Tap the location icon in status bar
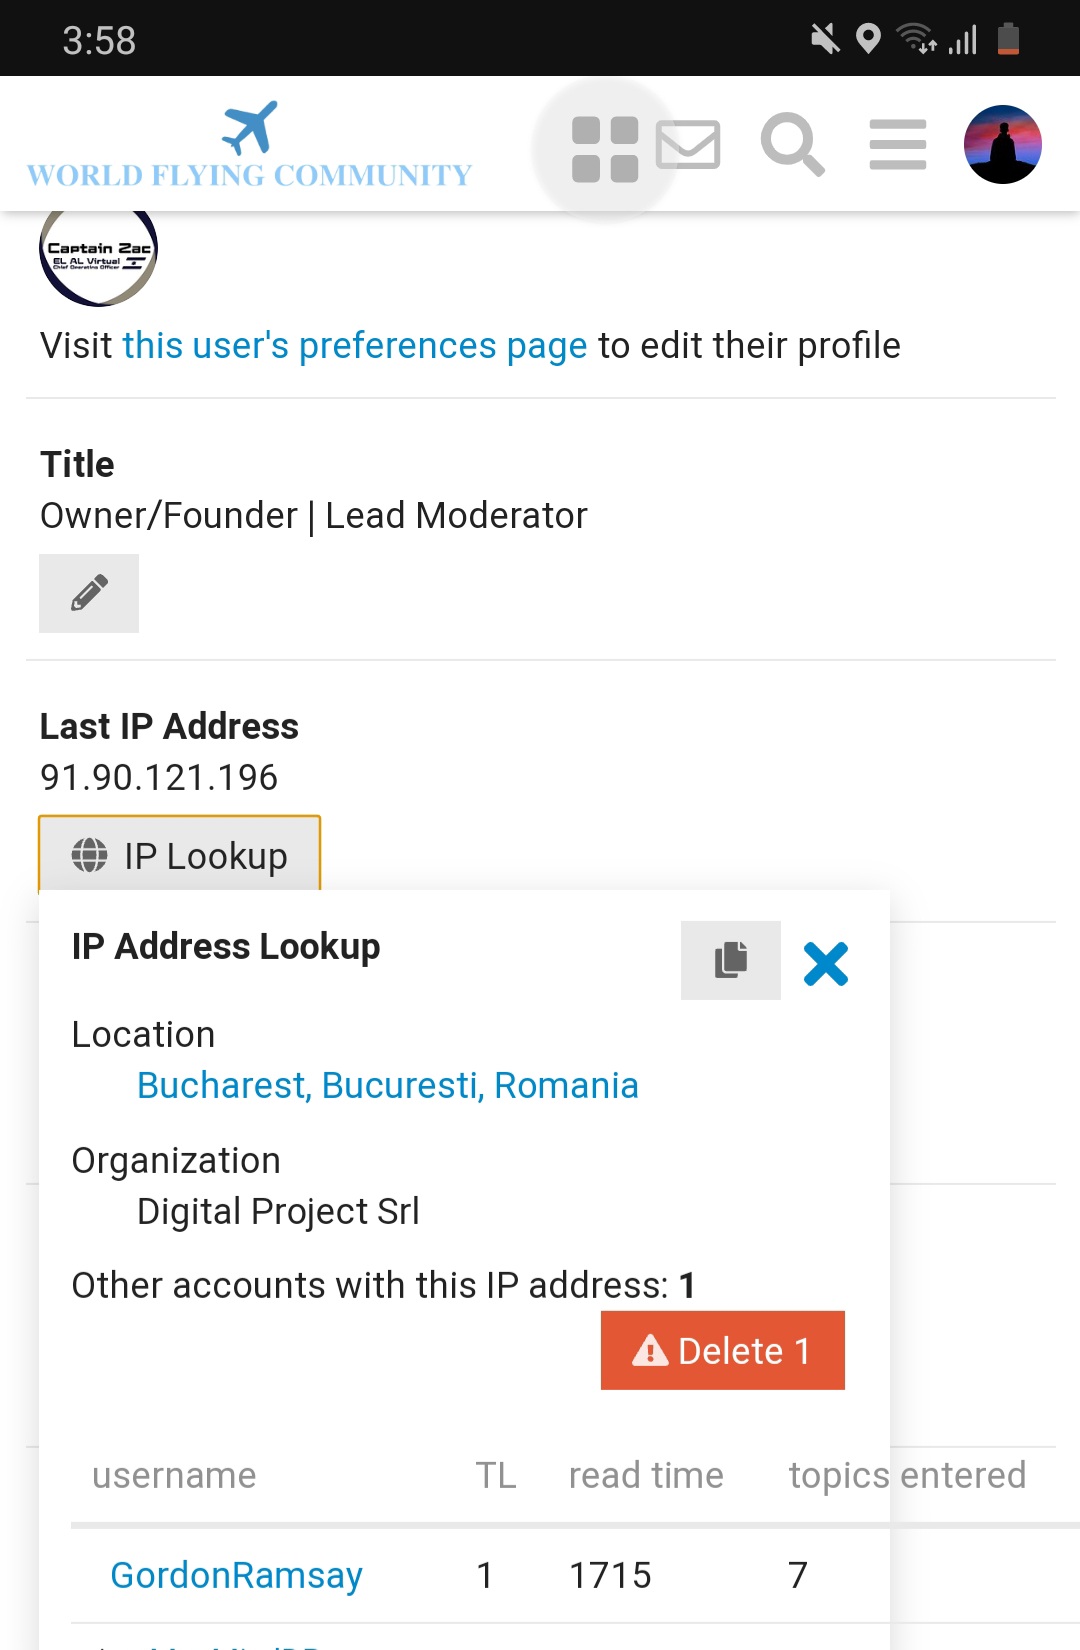 (x=869, y=39)
